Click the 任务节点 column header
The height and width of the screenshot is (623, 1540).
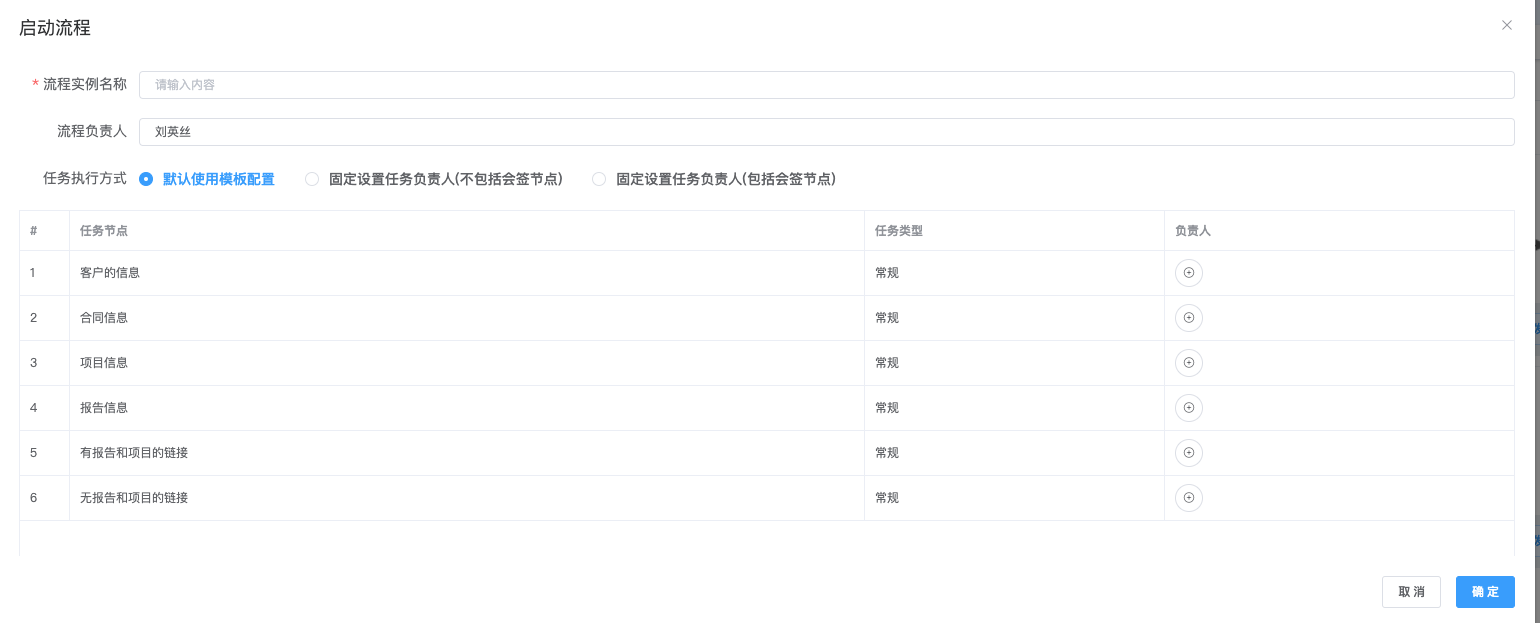(466, 231)
